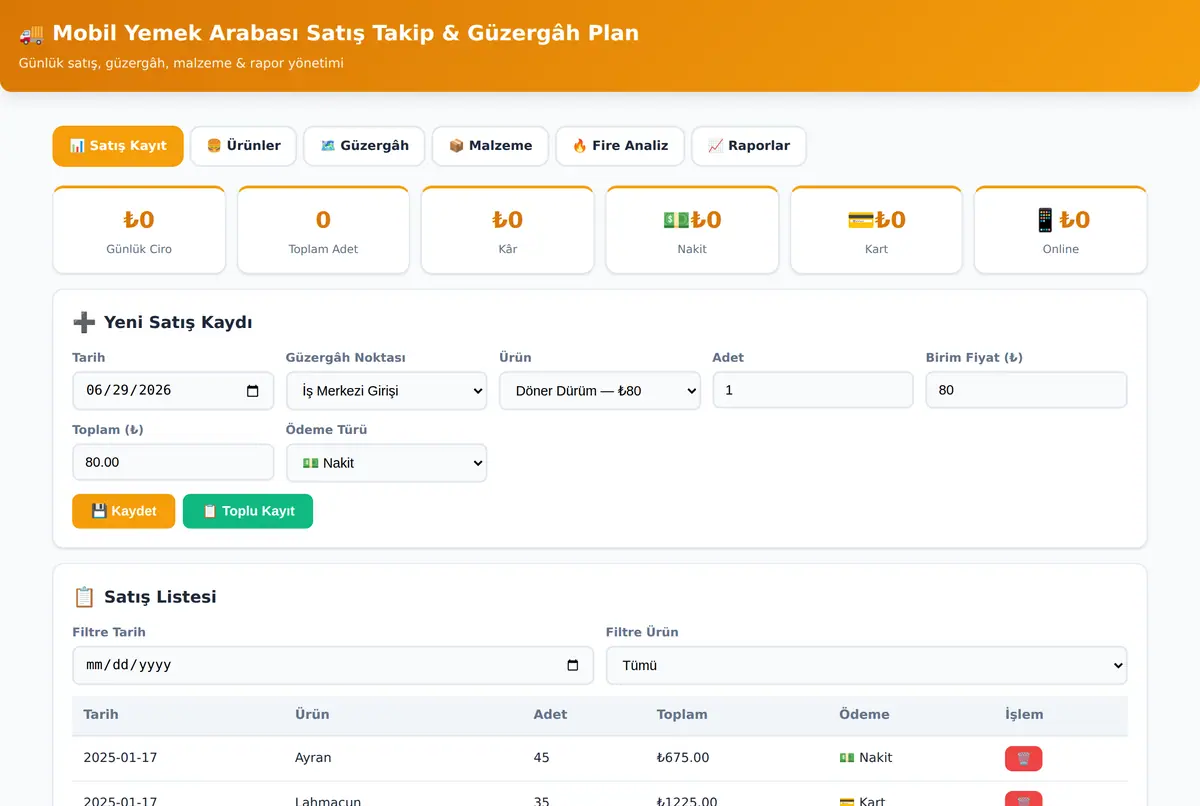Expand the Ürün dropdown showing Döner Dürüm
This screenshot has width=1200, height=806.
(x=600, y=391)
